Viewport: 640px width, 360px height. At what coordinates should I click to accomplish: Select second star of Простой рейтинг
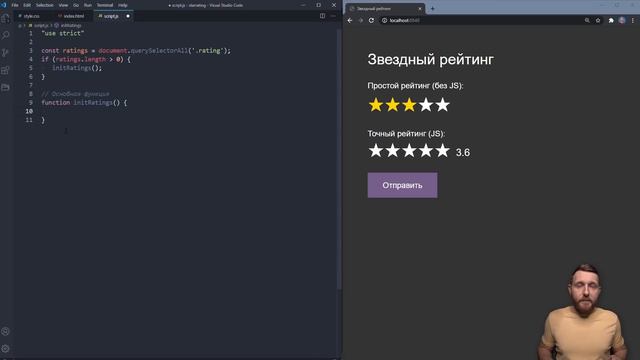pyautogui.click(x=392, y=105)
